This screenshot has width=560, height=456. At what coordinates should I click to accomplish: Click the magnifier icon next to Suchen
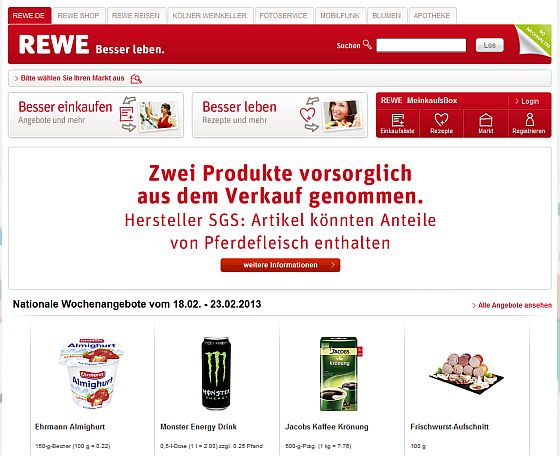[x=367, y=45]
